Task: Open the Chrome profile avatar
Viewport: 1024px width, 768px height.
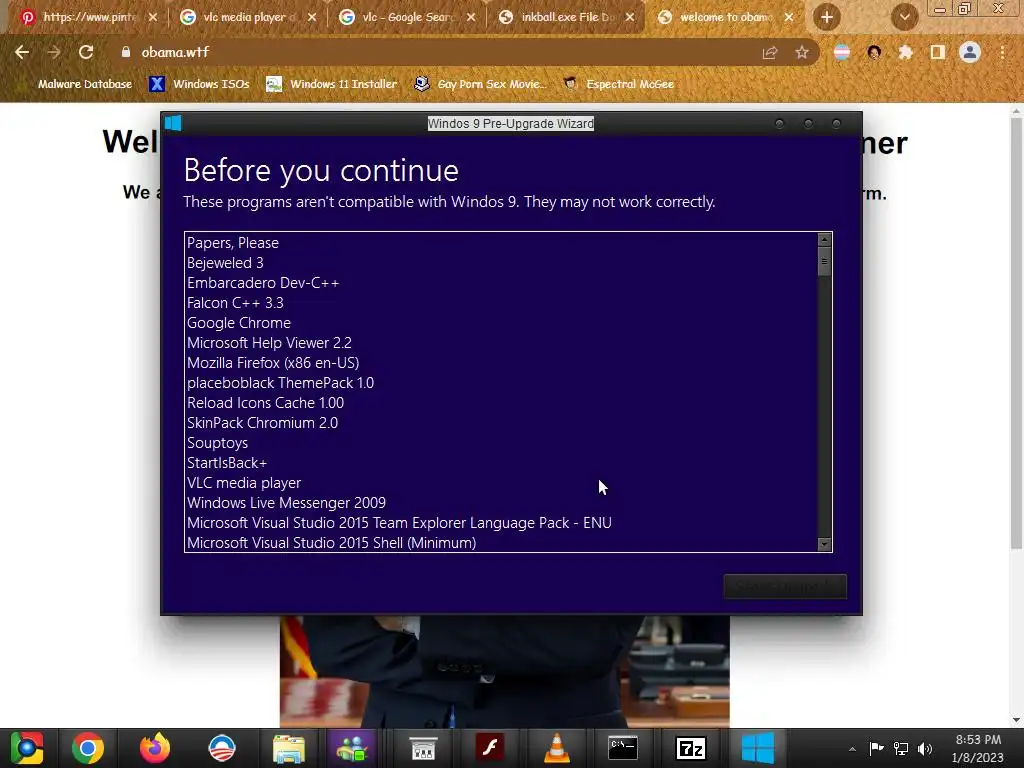Action: tap(970, 52)
